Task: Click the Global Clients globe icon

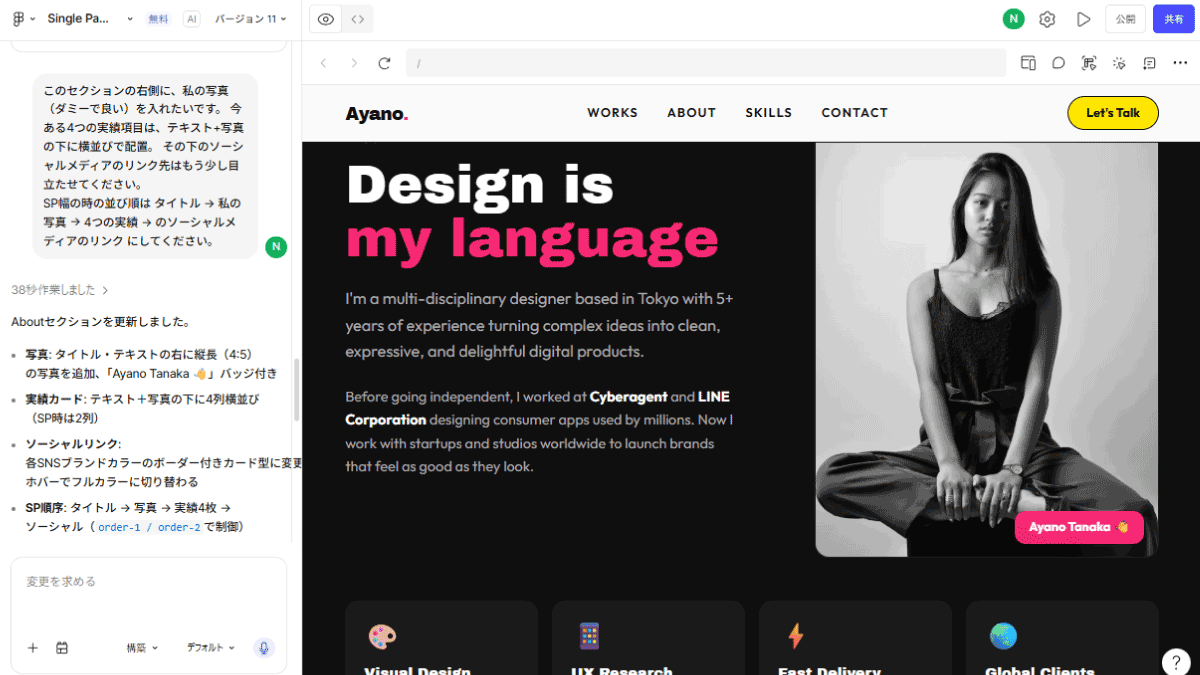Action: (x=1003, y=636)
